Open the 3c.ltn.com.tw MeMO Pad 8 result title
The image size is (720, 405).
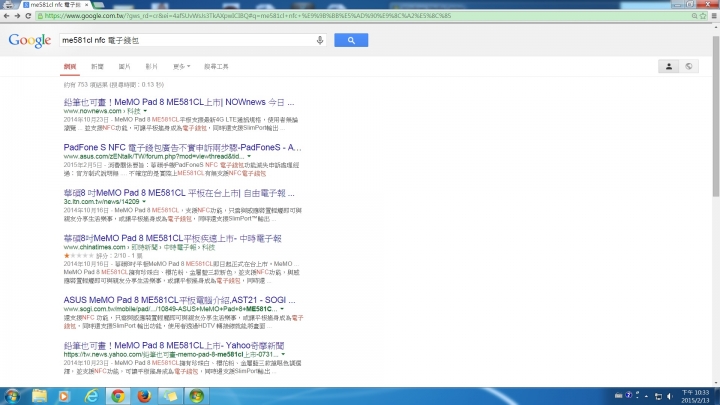pyautogui.click(x=179, y=193)
